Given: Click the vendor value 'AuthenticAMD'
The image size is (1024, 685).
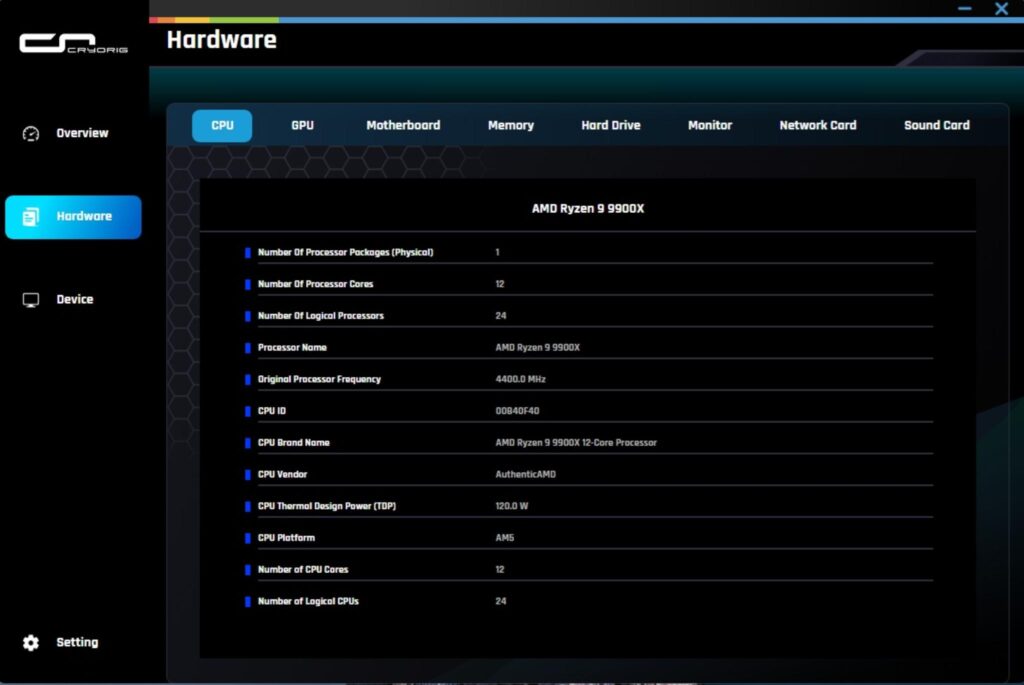Looking at the screenshot, I should (526, 475).
